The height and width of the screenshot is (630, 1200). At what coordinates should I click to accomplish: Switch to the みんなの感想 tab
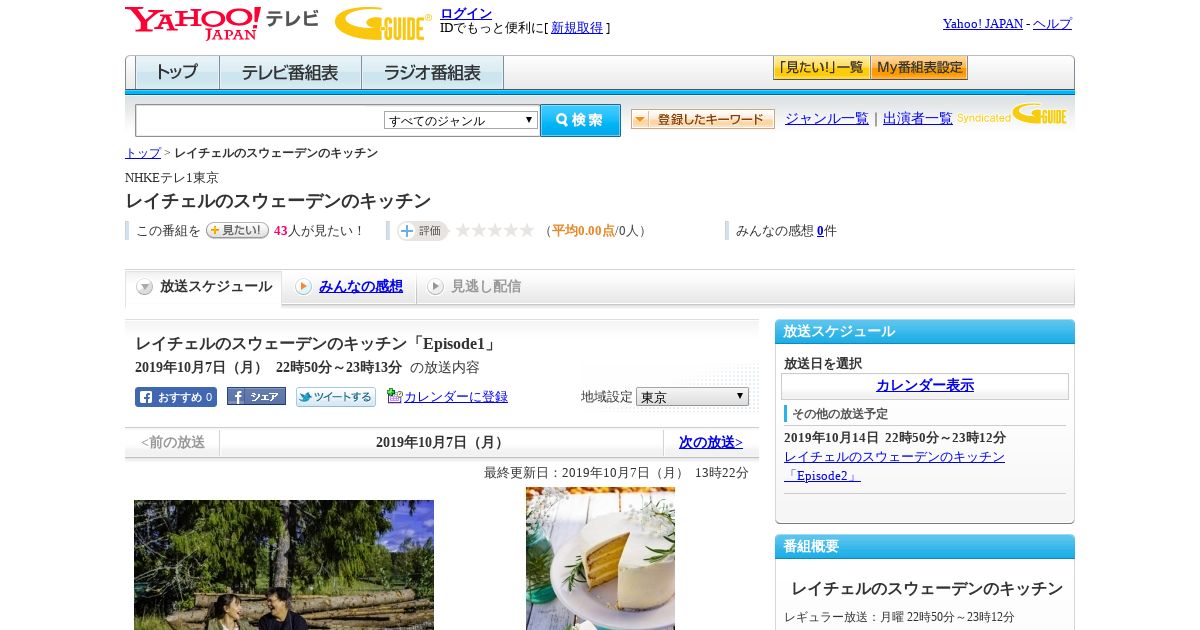[x=349, y=287]
